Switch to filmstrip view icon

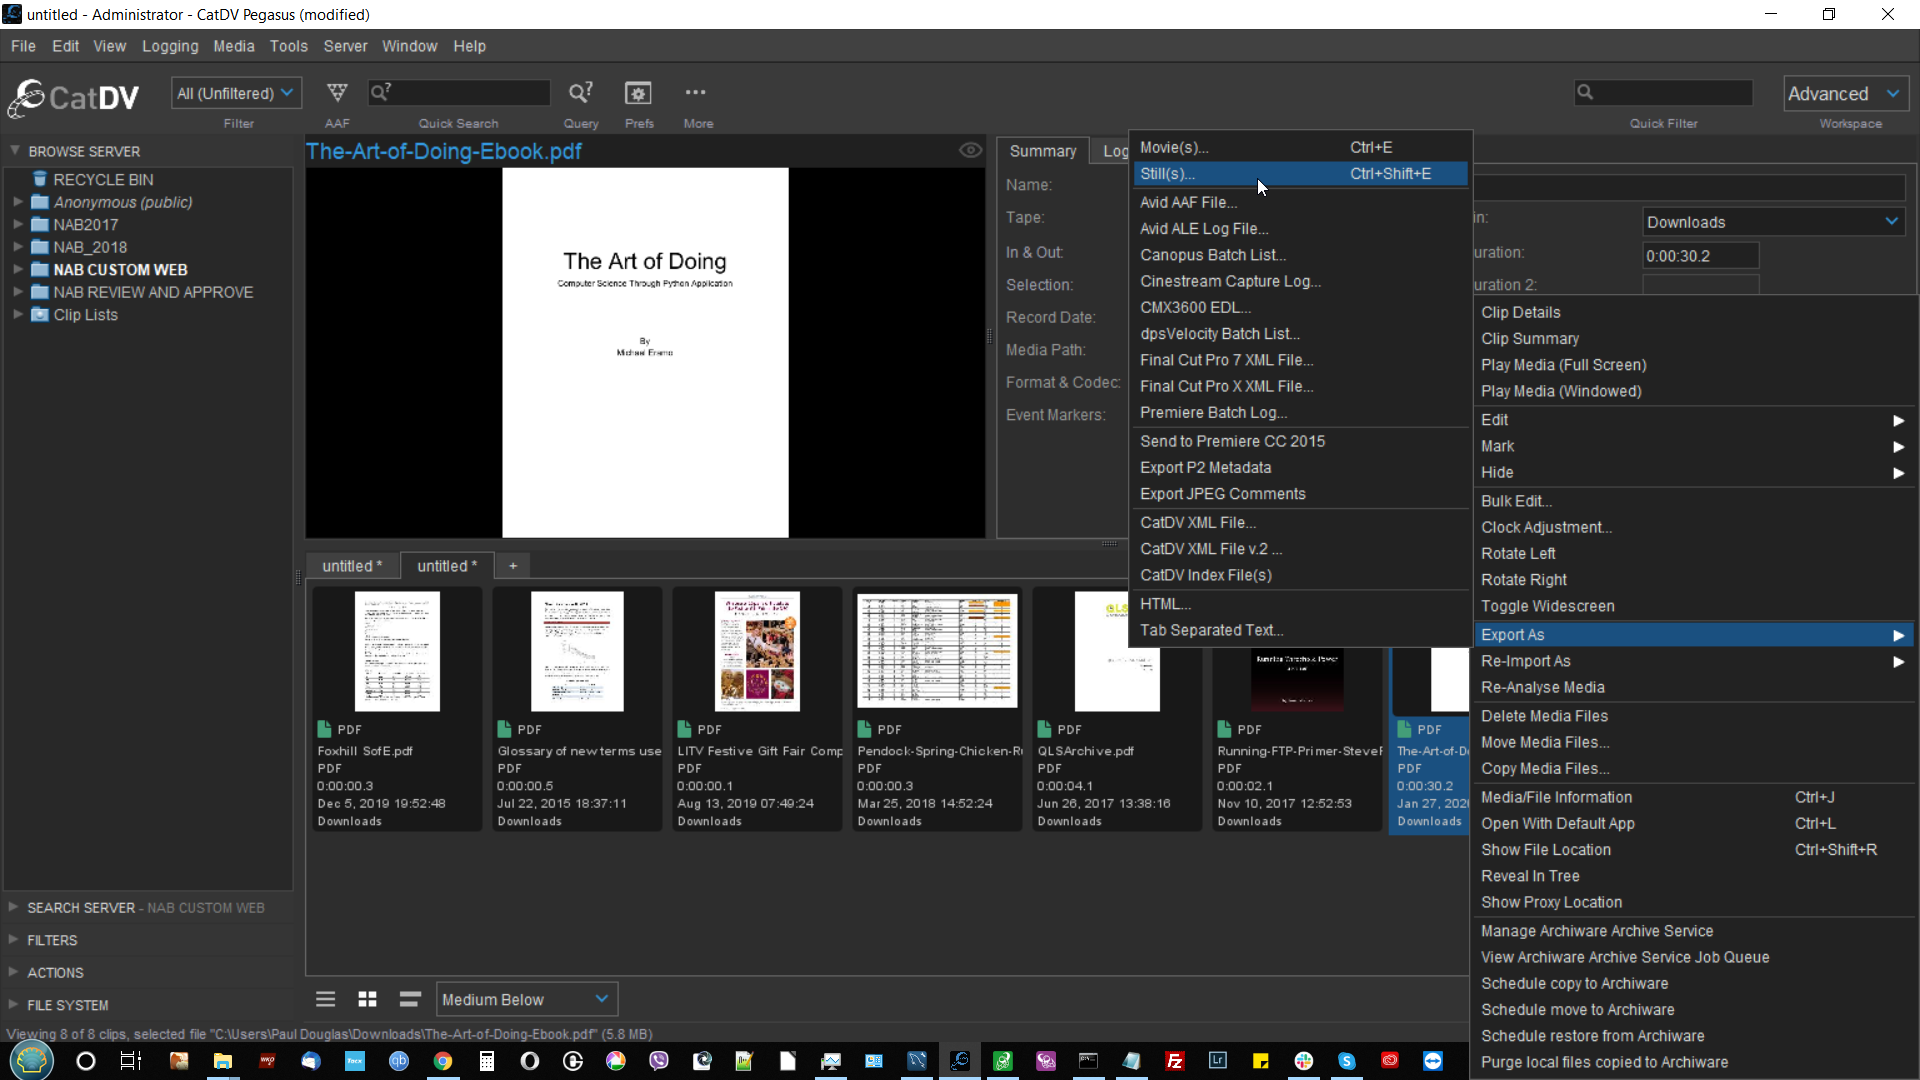click(410, 999)
